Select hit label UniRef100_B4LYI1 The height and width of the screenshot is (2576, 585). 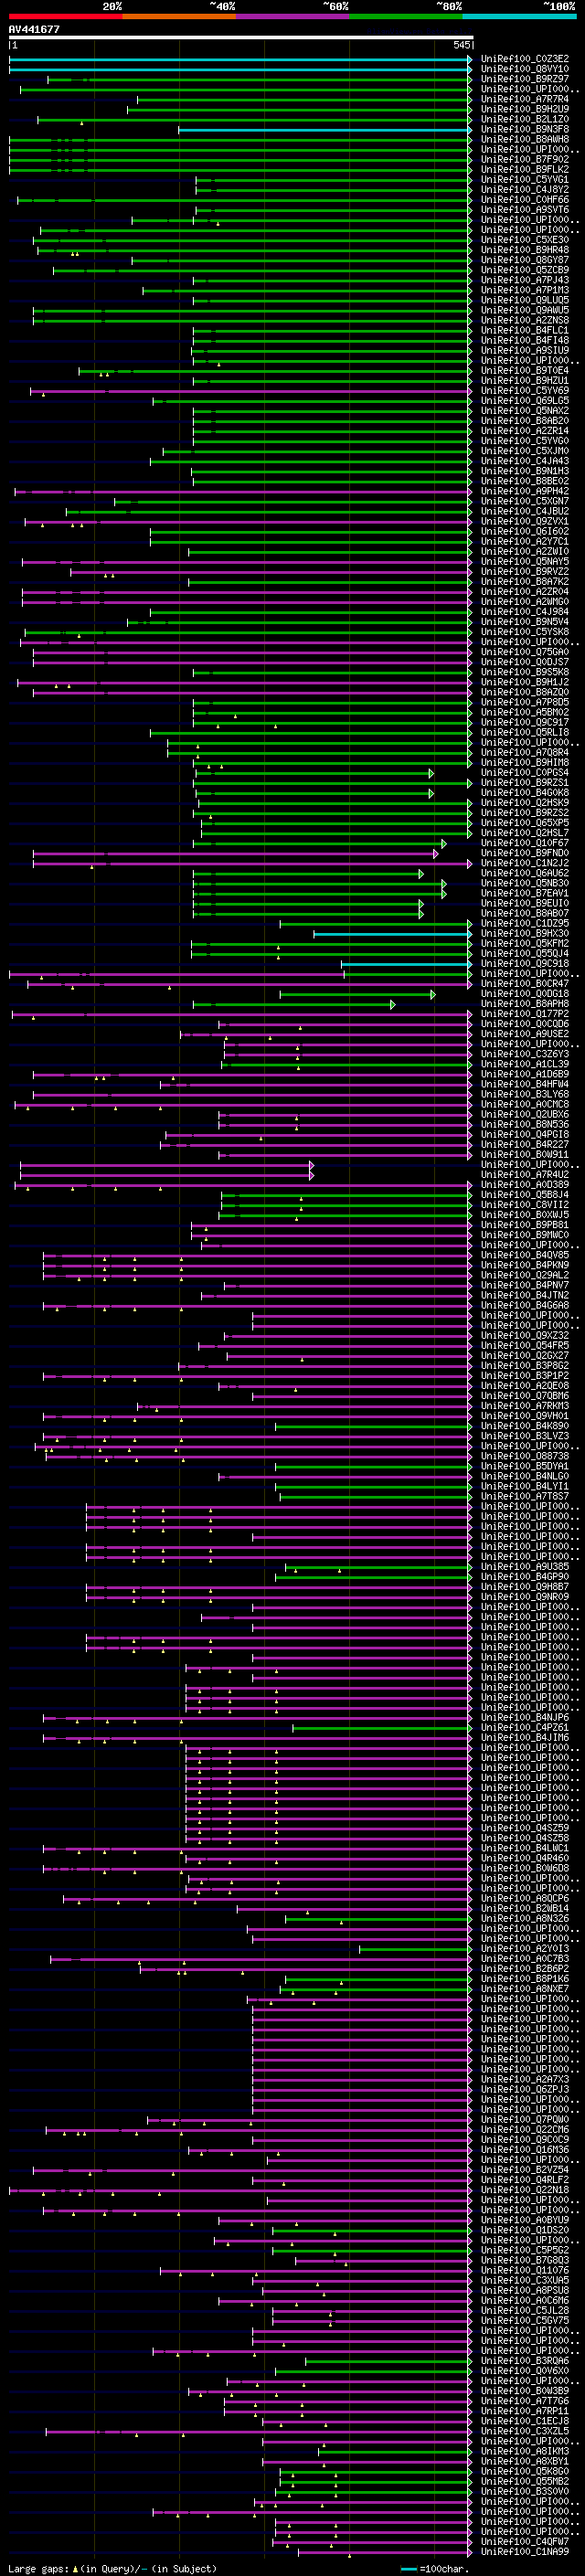525,1486
